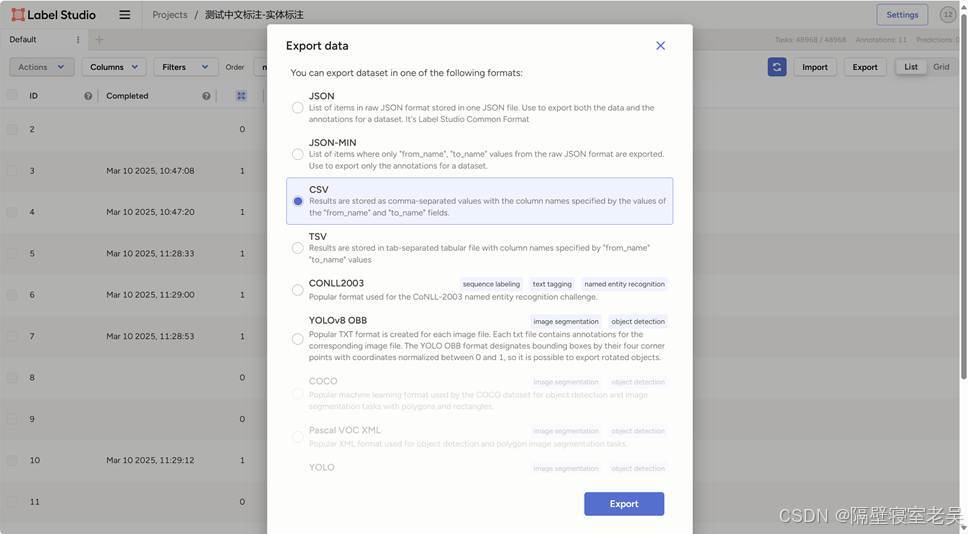Viewport: 968px width, 534px height.
Task: Select the CONLL2003 export format
Action: tap(298, 290)
